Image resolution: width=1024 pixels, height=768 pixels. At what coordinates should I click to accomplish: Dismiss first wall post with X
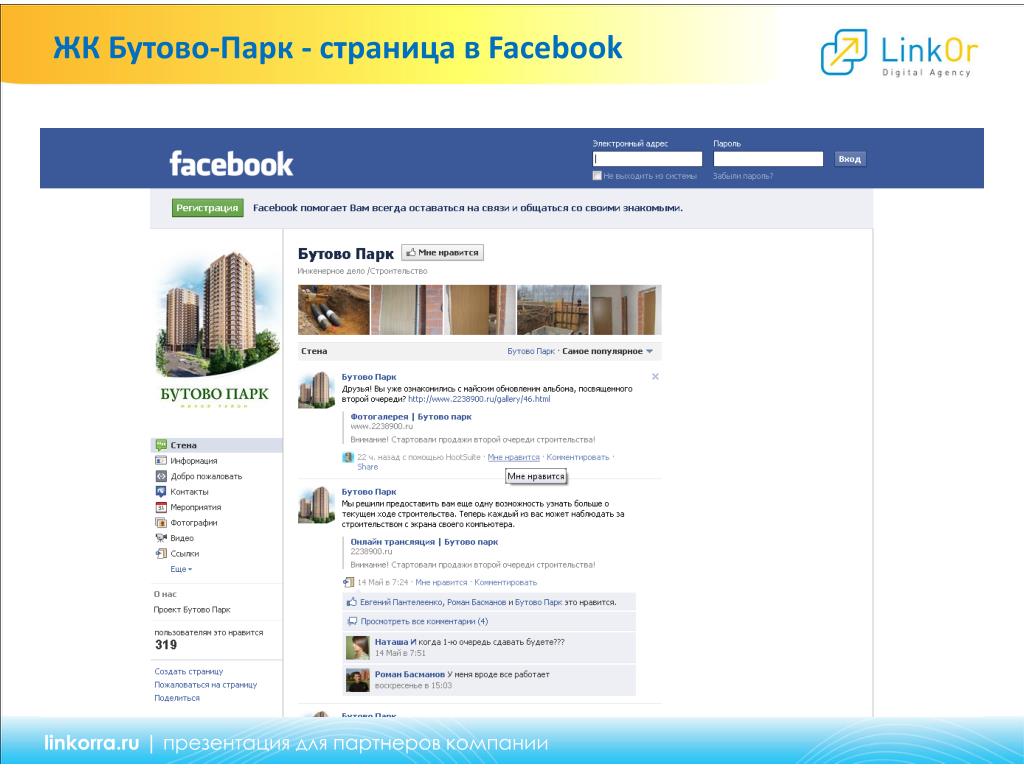click(x=655, y=377)
